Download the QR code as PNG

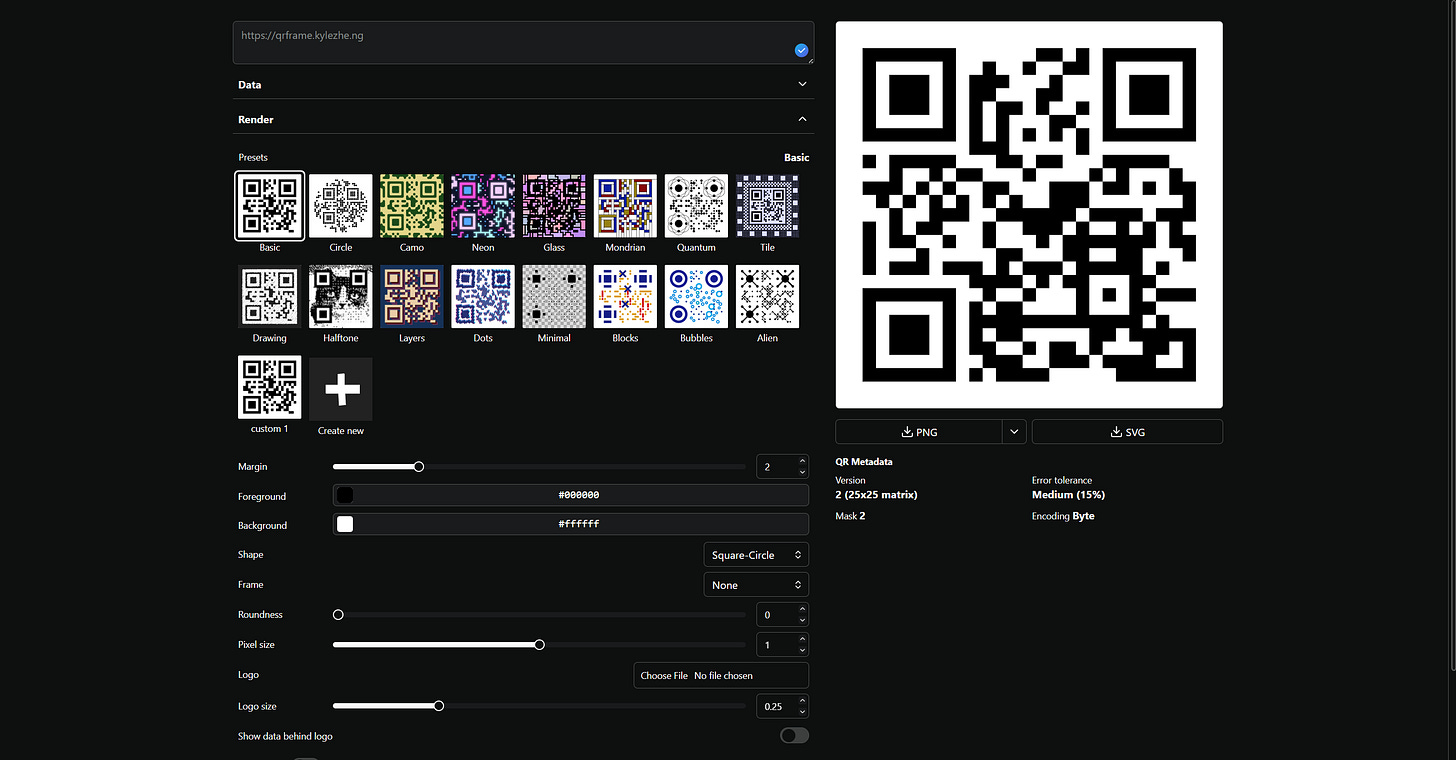(x=919, y=432)
